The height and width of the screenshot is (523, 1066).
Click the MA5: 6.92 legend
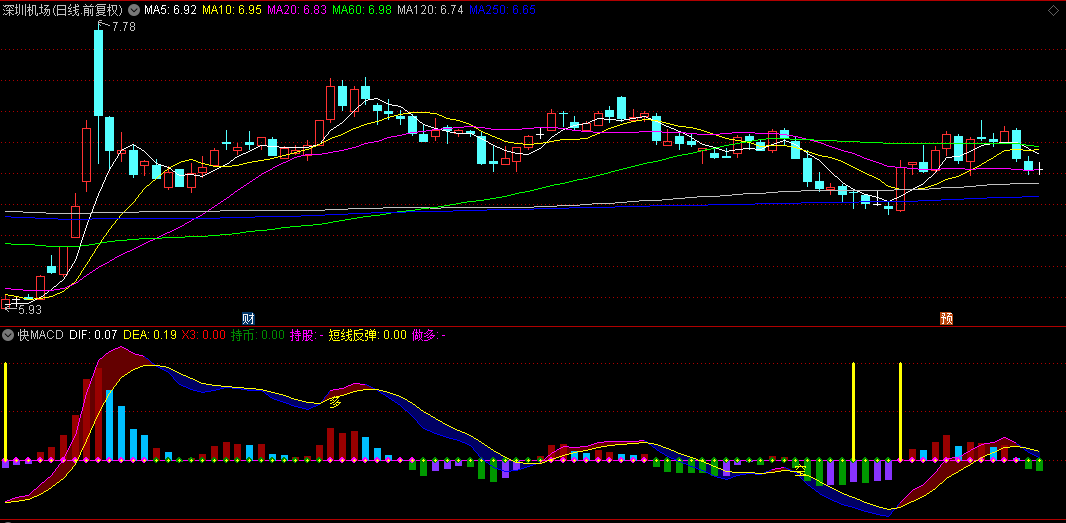point(170,10)
